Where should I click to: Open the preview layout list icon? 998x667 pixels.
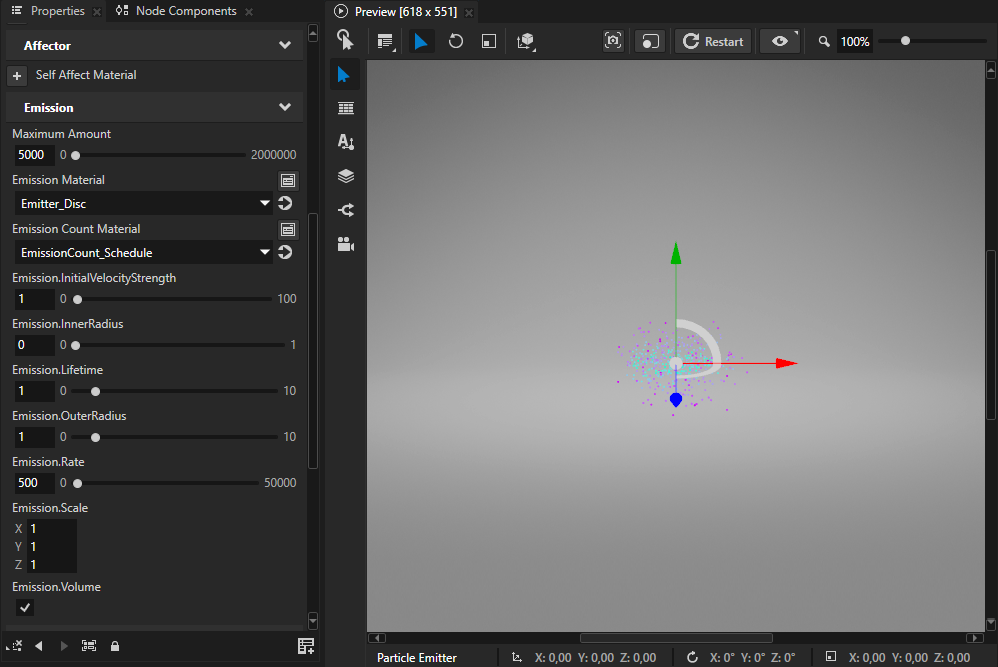point(385,41)
